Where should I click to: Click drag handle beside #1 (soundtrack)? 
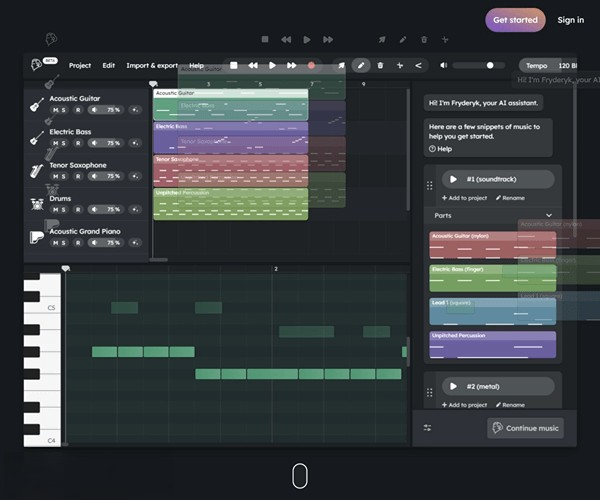click(x=430, y=186)
